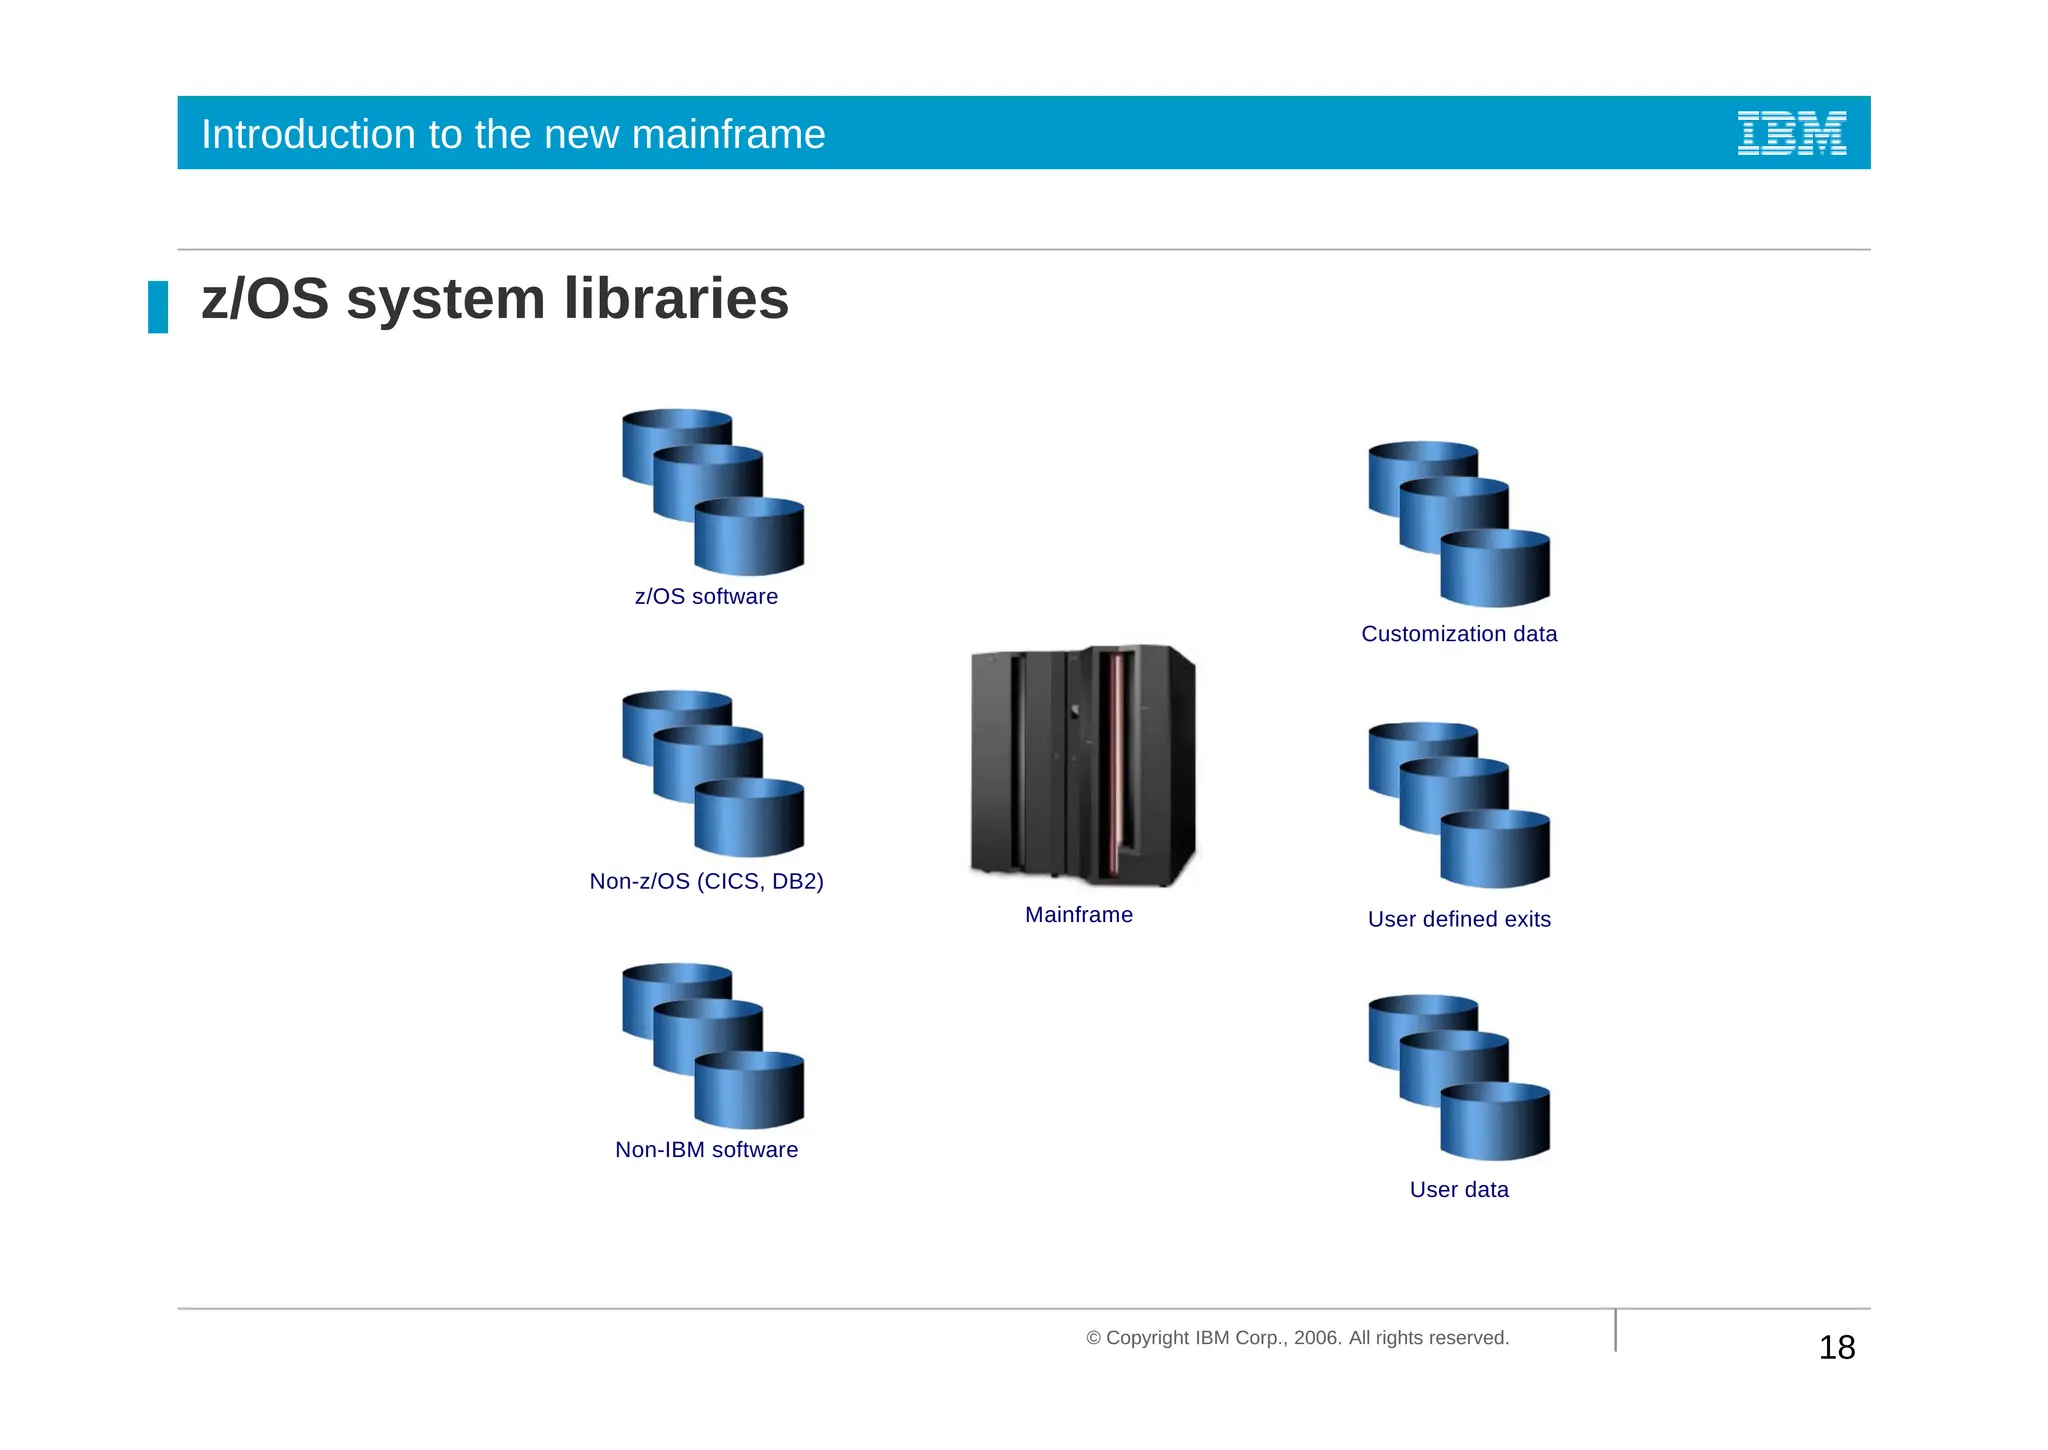This screenshot has height=1450, width=2048.
Task: Click the 'User data' caption text
Action: tap(1458, 1190)
